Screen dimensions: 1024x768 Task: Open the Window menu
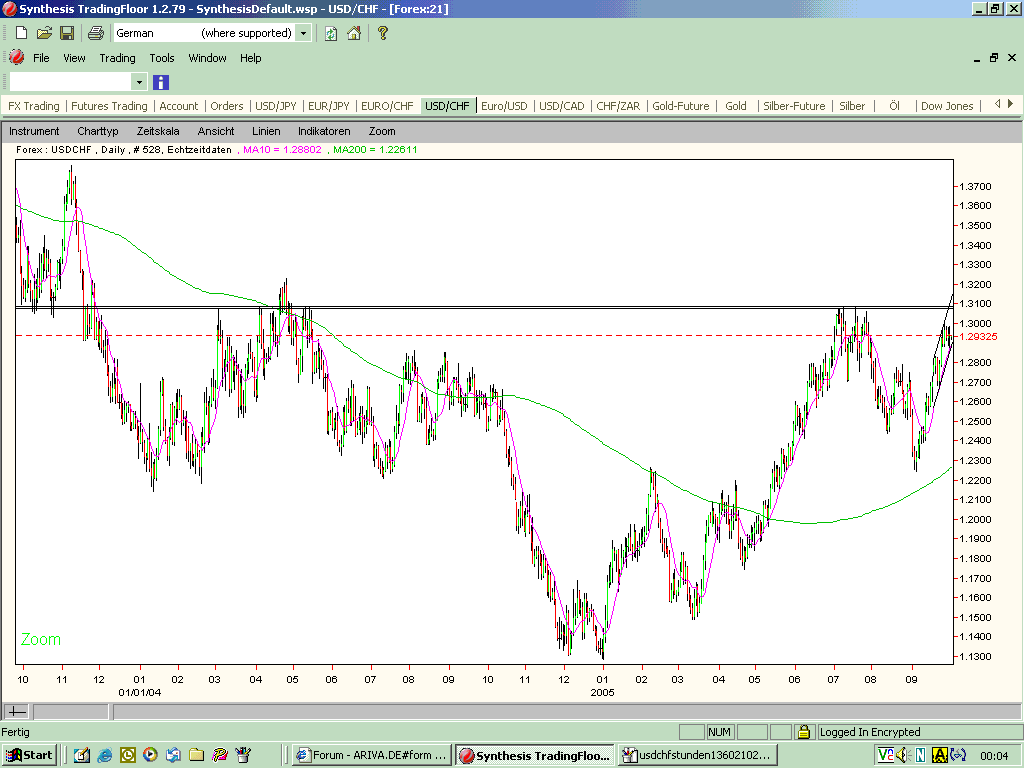208,57
